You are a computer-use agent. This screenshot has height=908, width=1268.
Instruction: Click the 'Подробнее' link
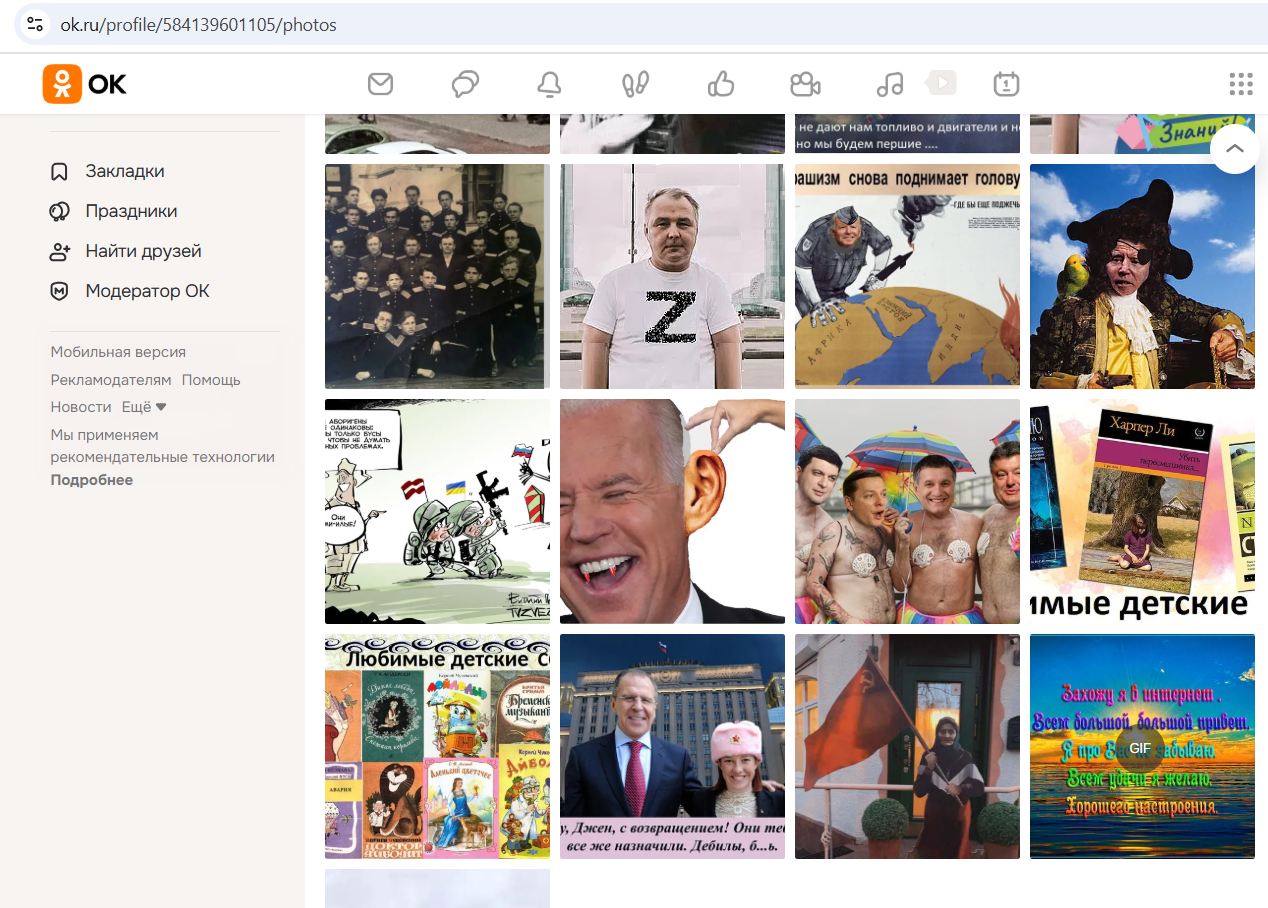click(x=92, y=480)
